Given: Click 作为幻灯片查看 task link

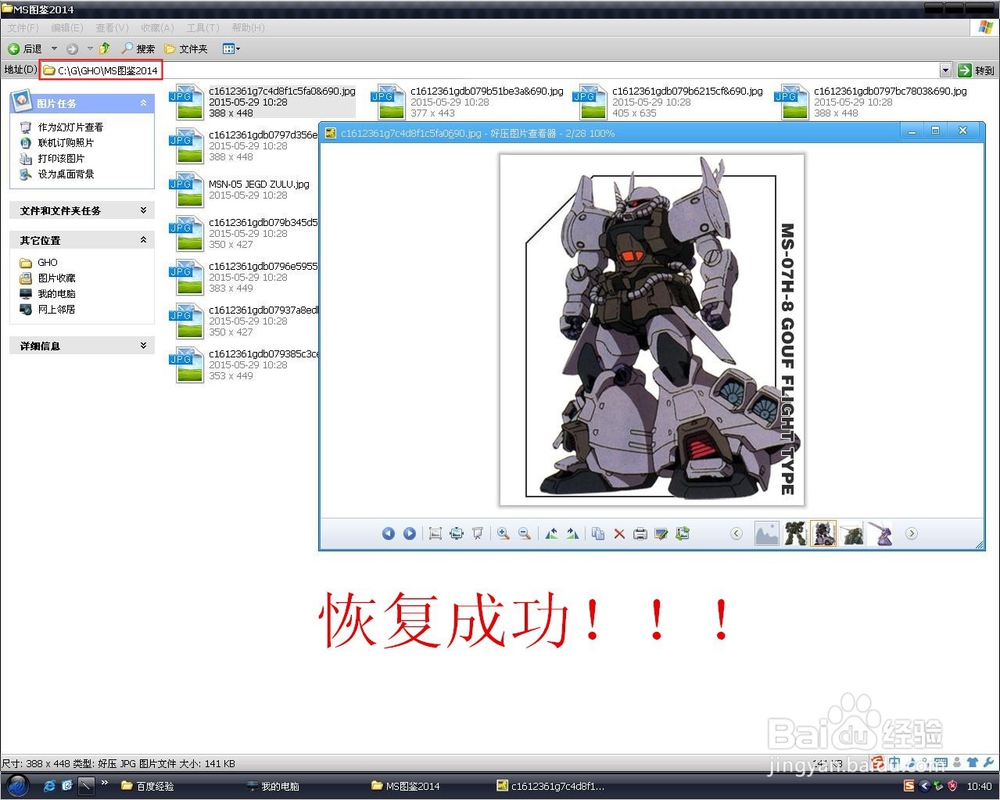Looking at the screenshot, I should pos(70,127).
